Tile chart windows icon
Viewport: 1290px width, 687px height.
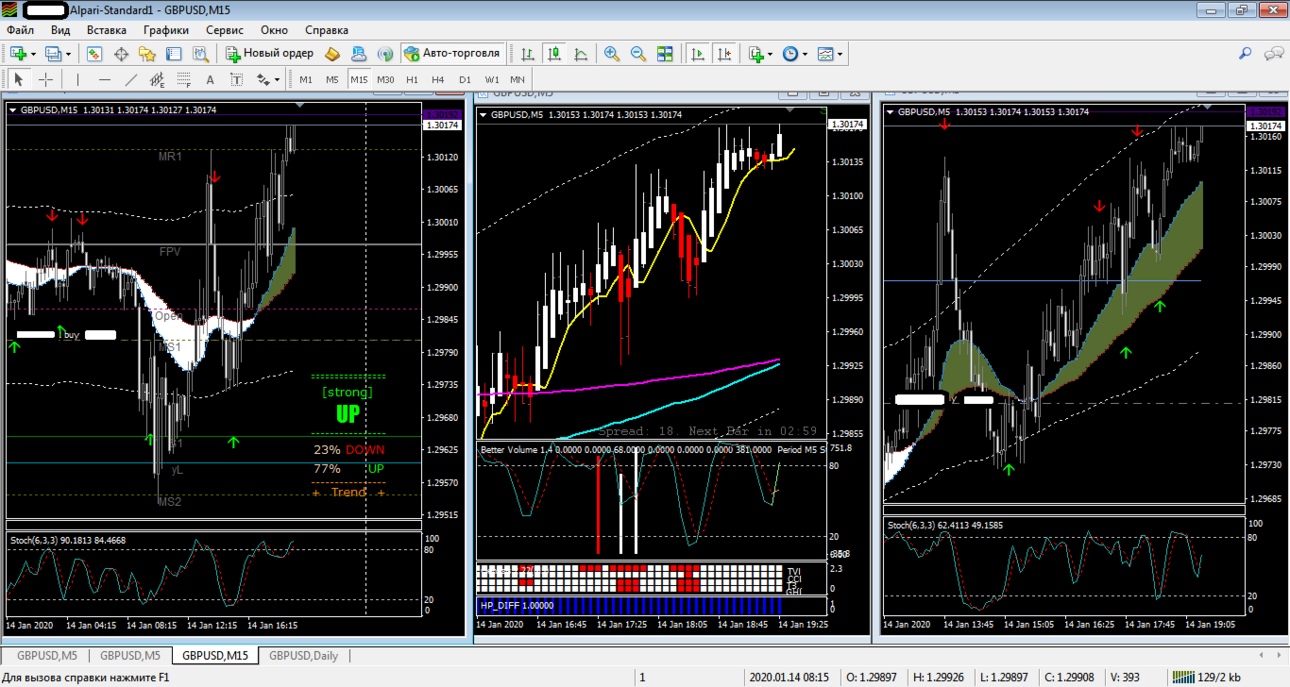pyautogui.click(x=665, y=54)
